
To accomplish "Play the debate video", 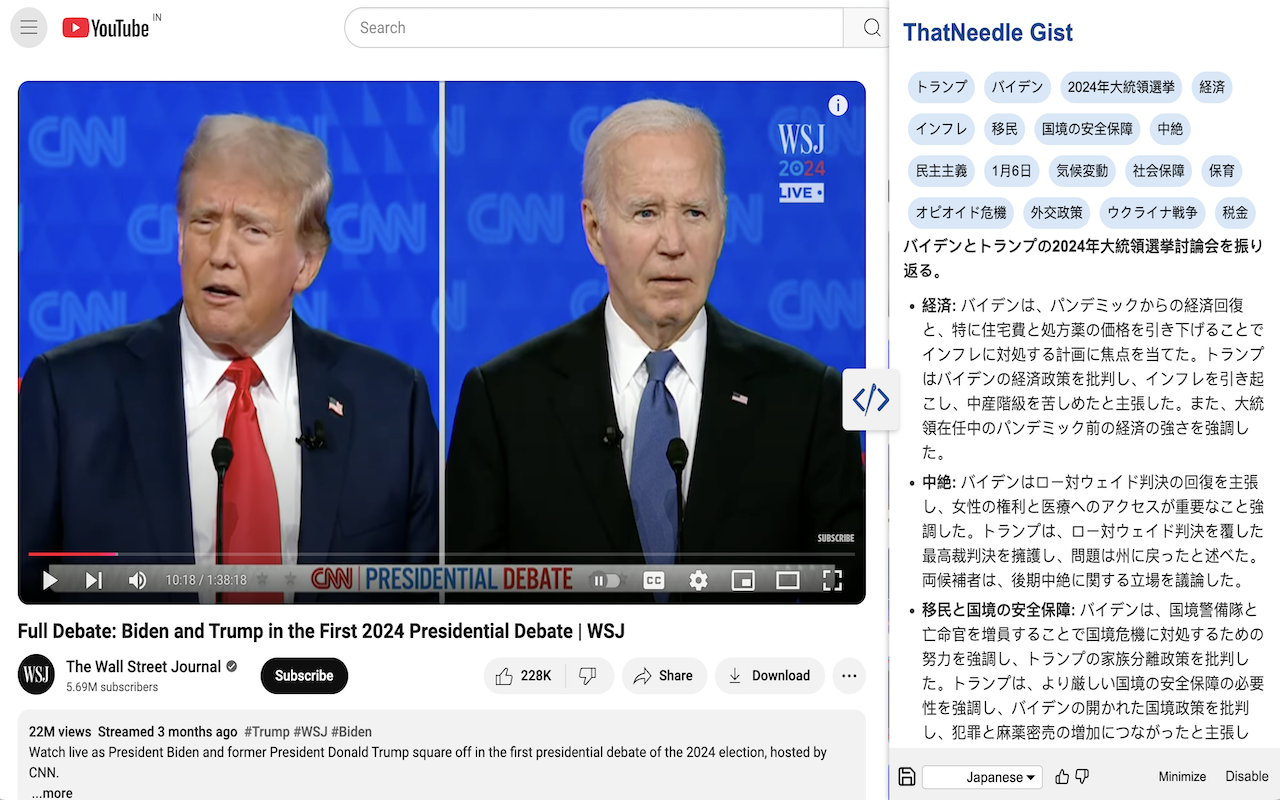I will click(50, 580).
